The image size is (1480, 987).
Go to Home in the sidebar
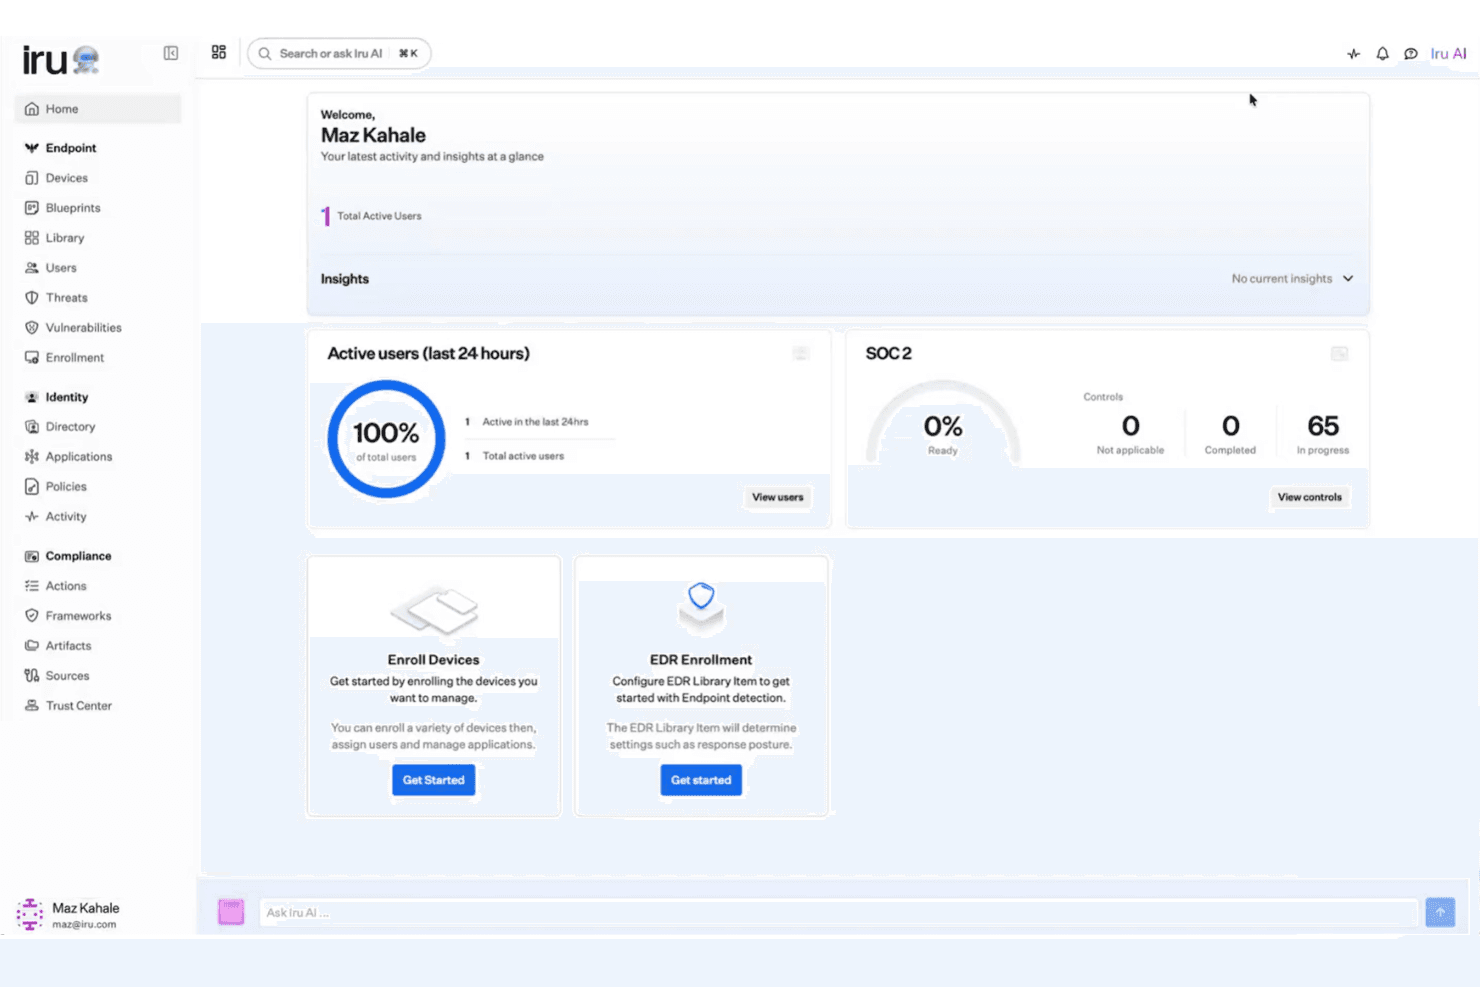98,109
